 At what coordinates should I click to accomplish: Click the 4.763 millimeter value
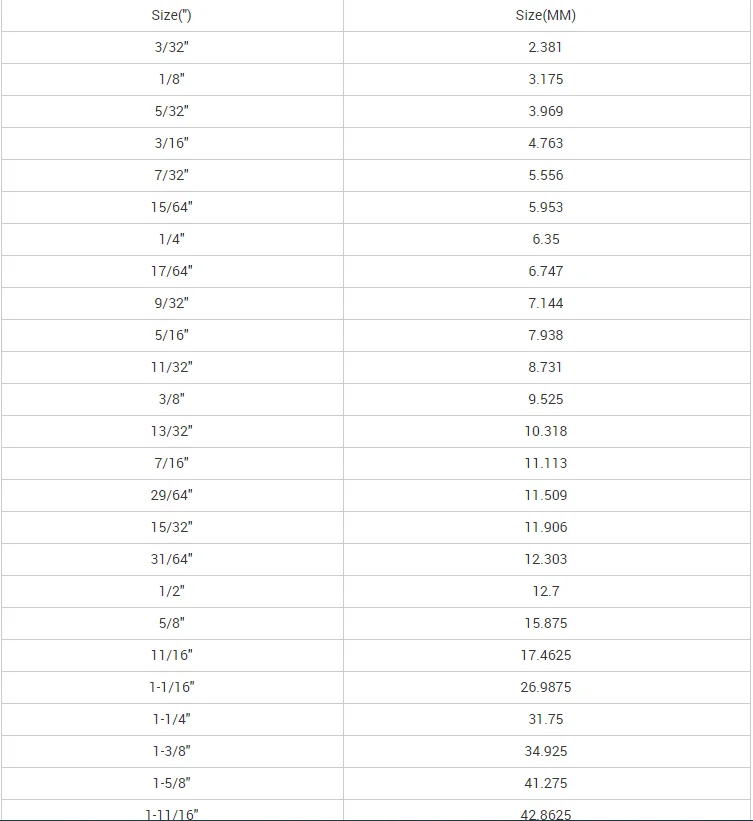click(546, 143)
